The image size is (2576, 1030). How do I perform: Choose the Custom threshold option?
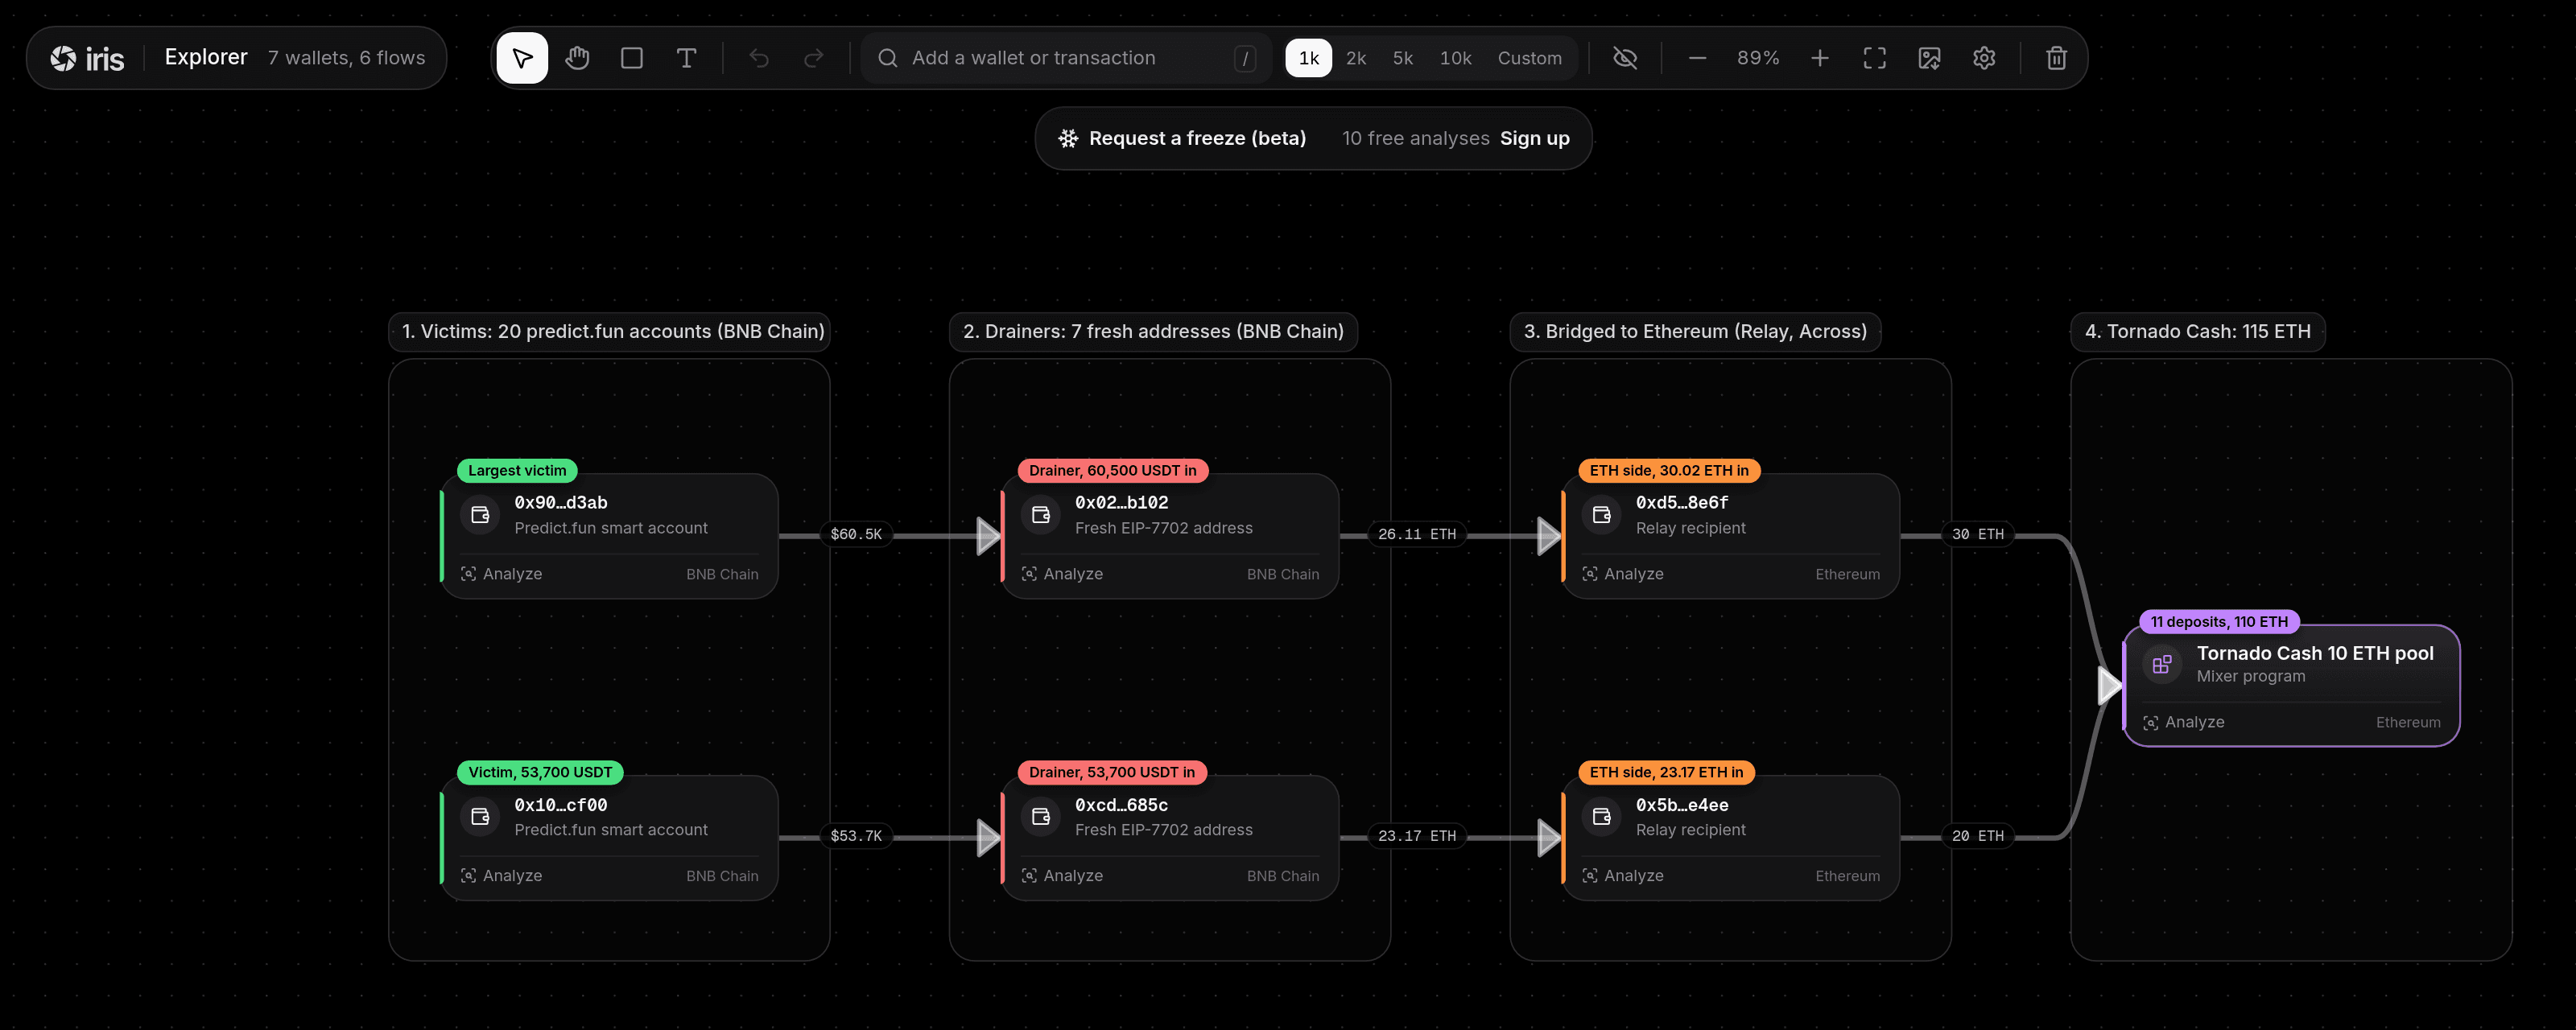point(1529,58)
